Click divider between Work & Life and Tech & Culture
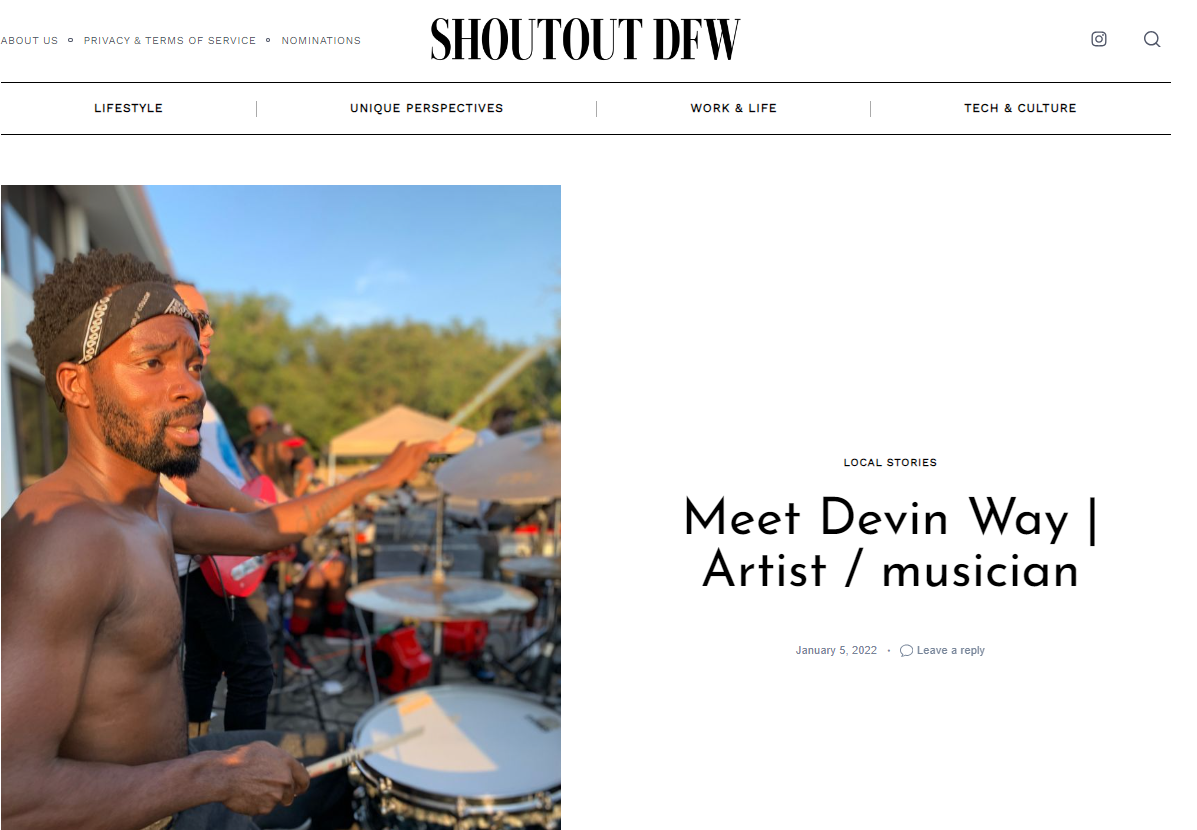 870,108
